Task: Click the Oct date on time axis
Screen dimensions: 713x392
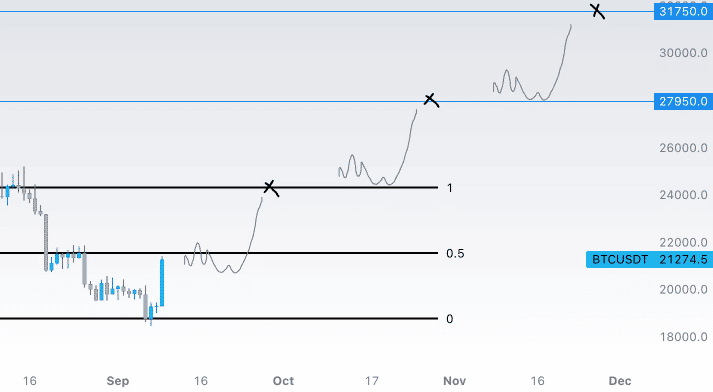Action: coord(283,381)
